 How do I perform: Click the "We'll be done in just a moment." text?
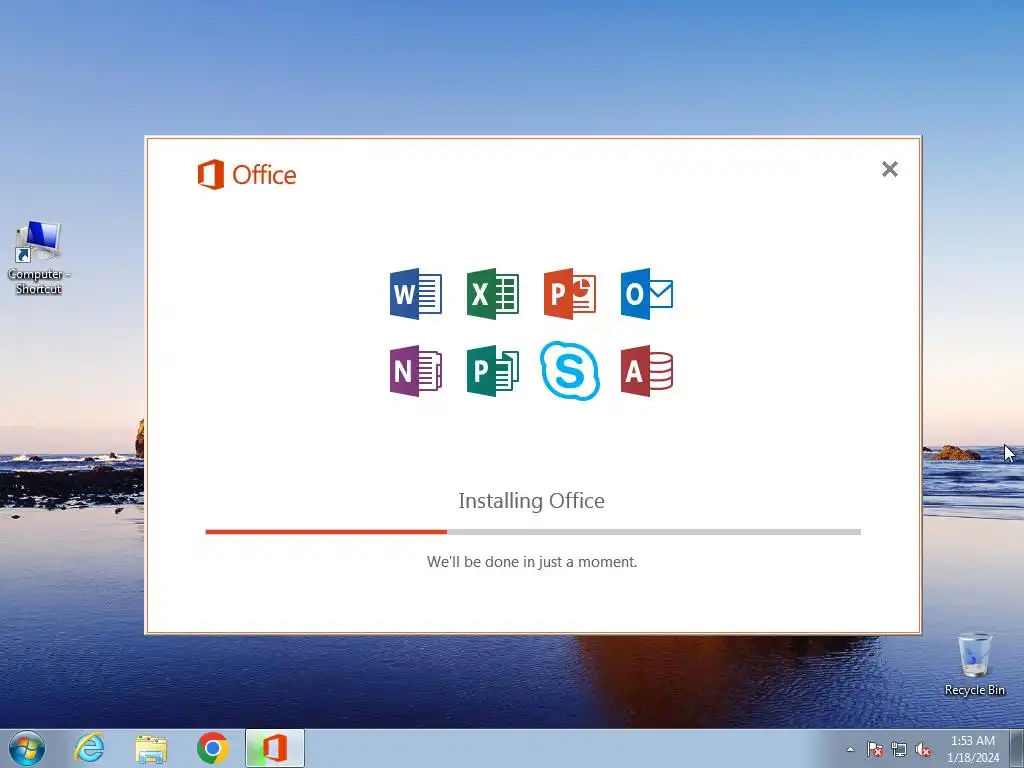click(x=532, y=562)
